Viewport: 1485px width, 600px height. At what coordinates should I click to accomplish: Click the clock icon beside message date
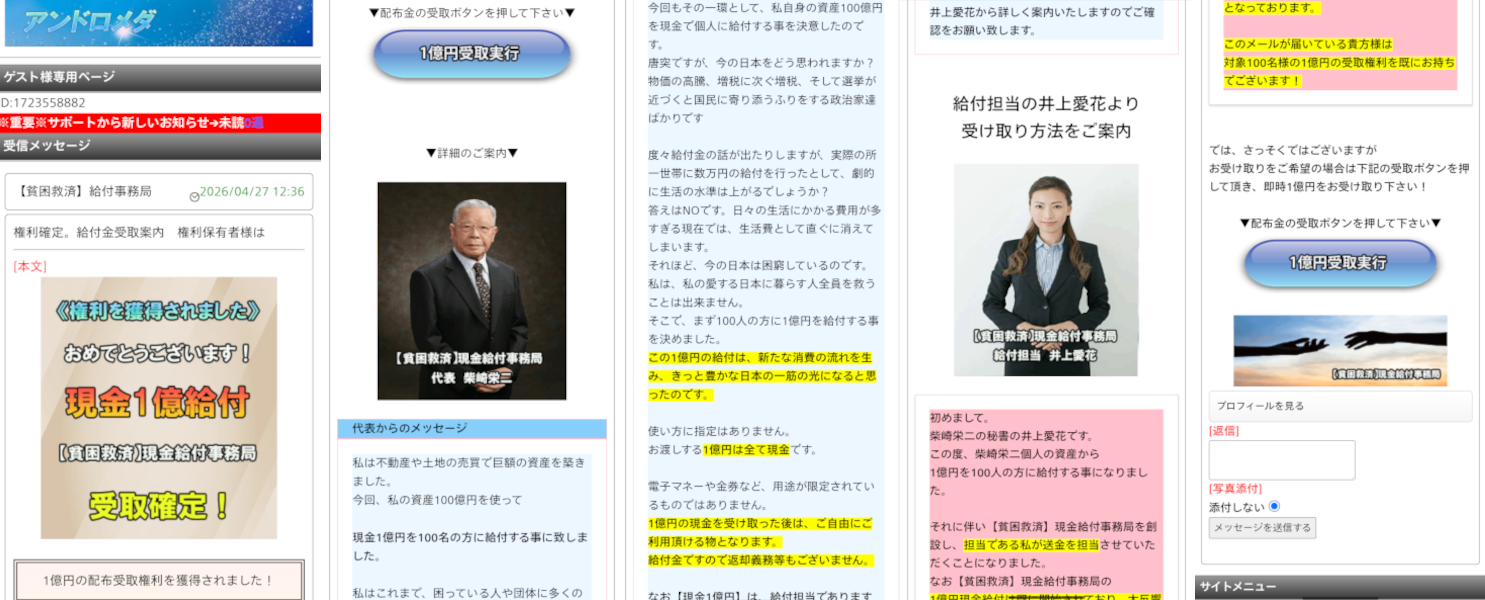[x=194, y=196]
